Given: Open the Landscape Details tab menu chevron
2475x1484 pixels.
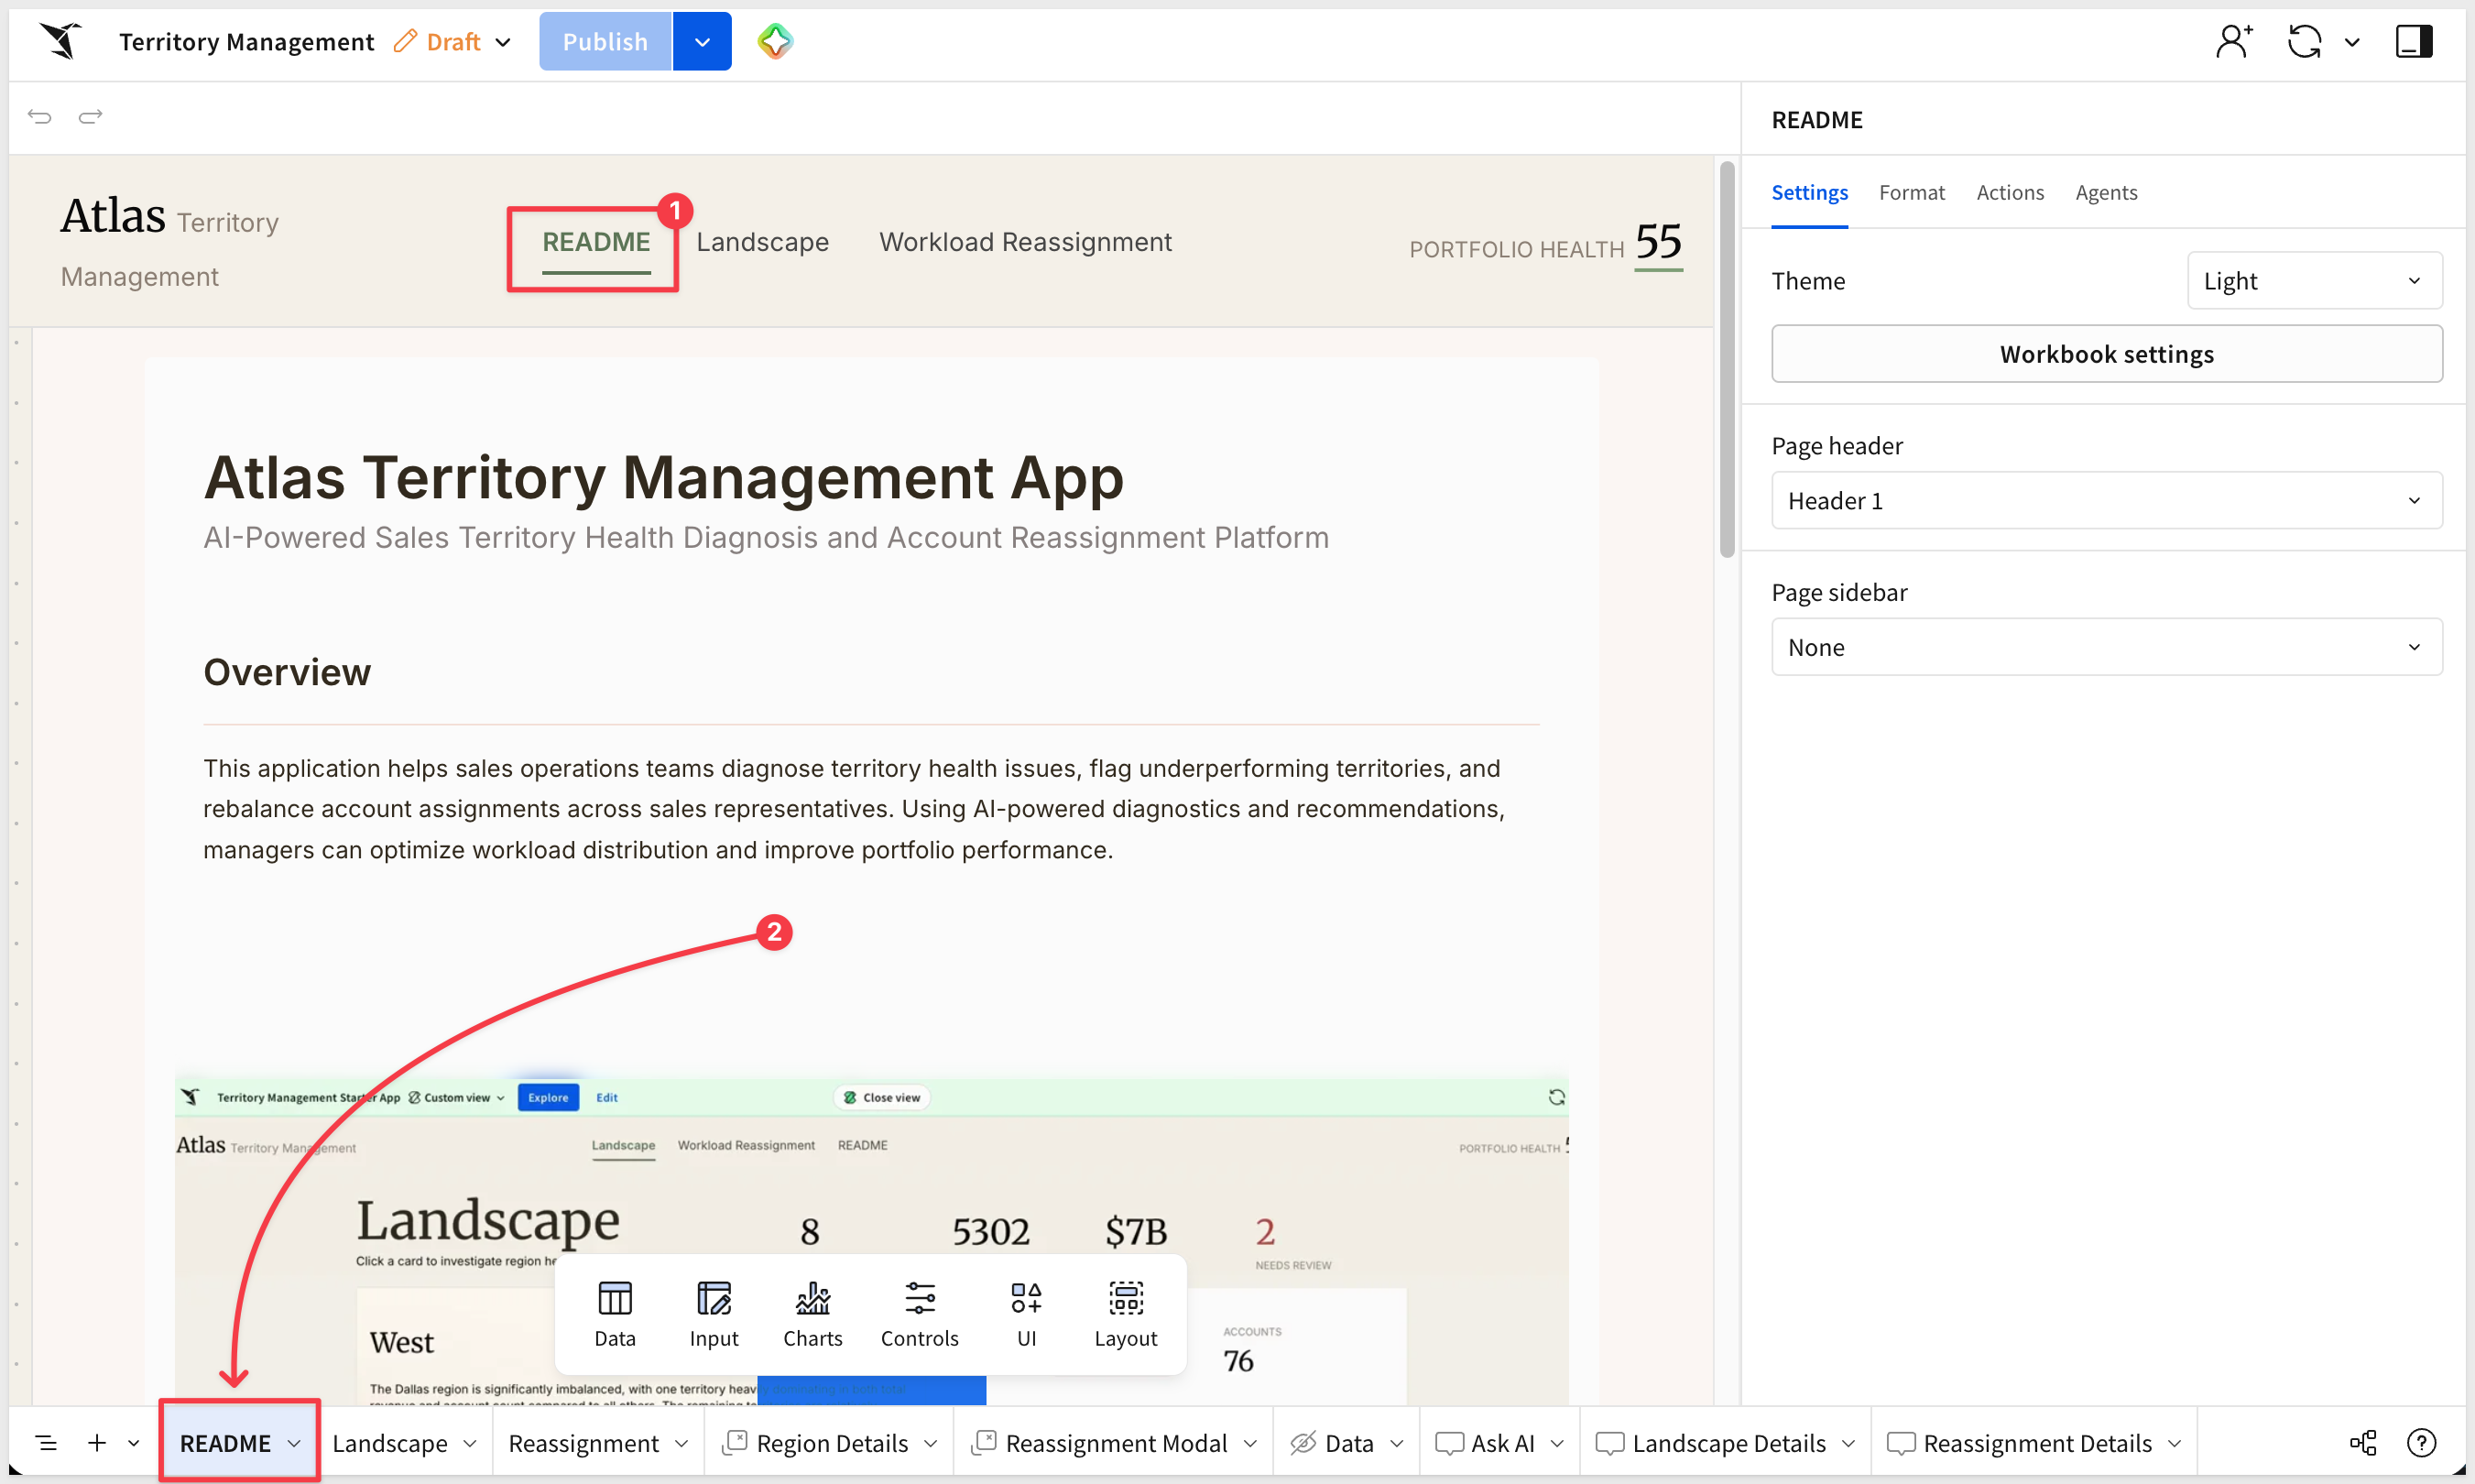Looking at the screenshot, I should point(1849,1444).
